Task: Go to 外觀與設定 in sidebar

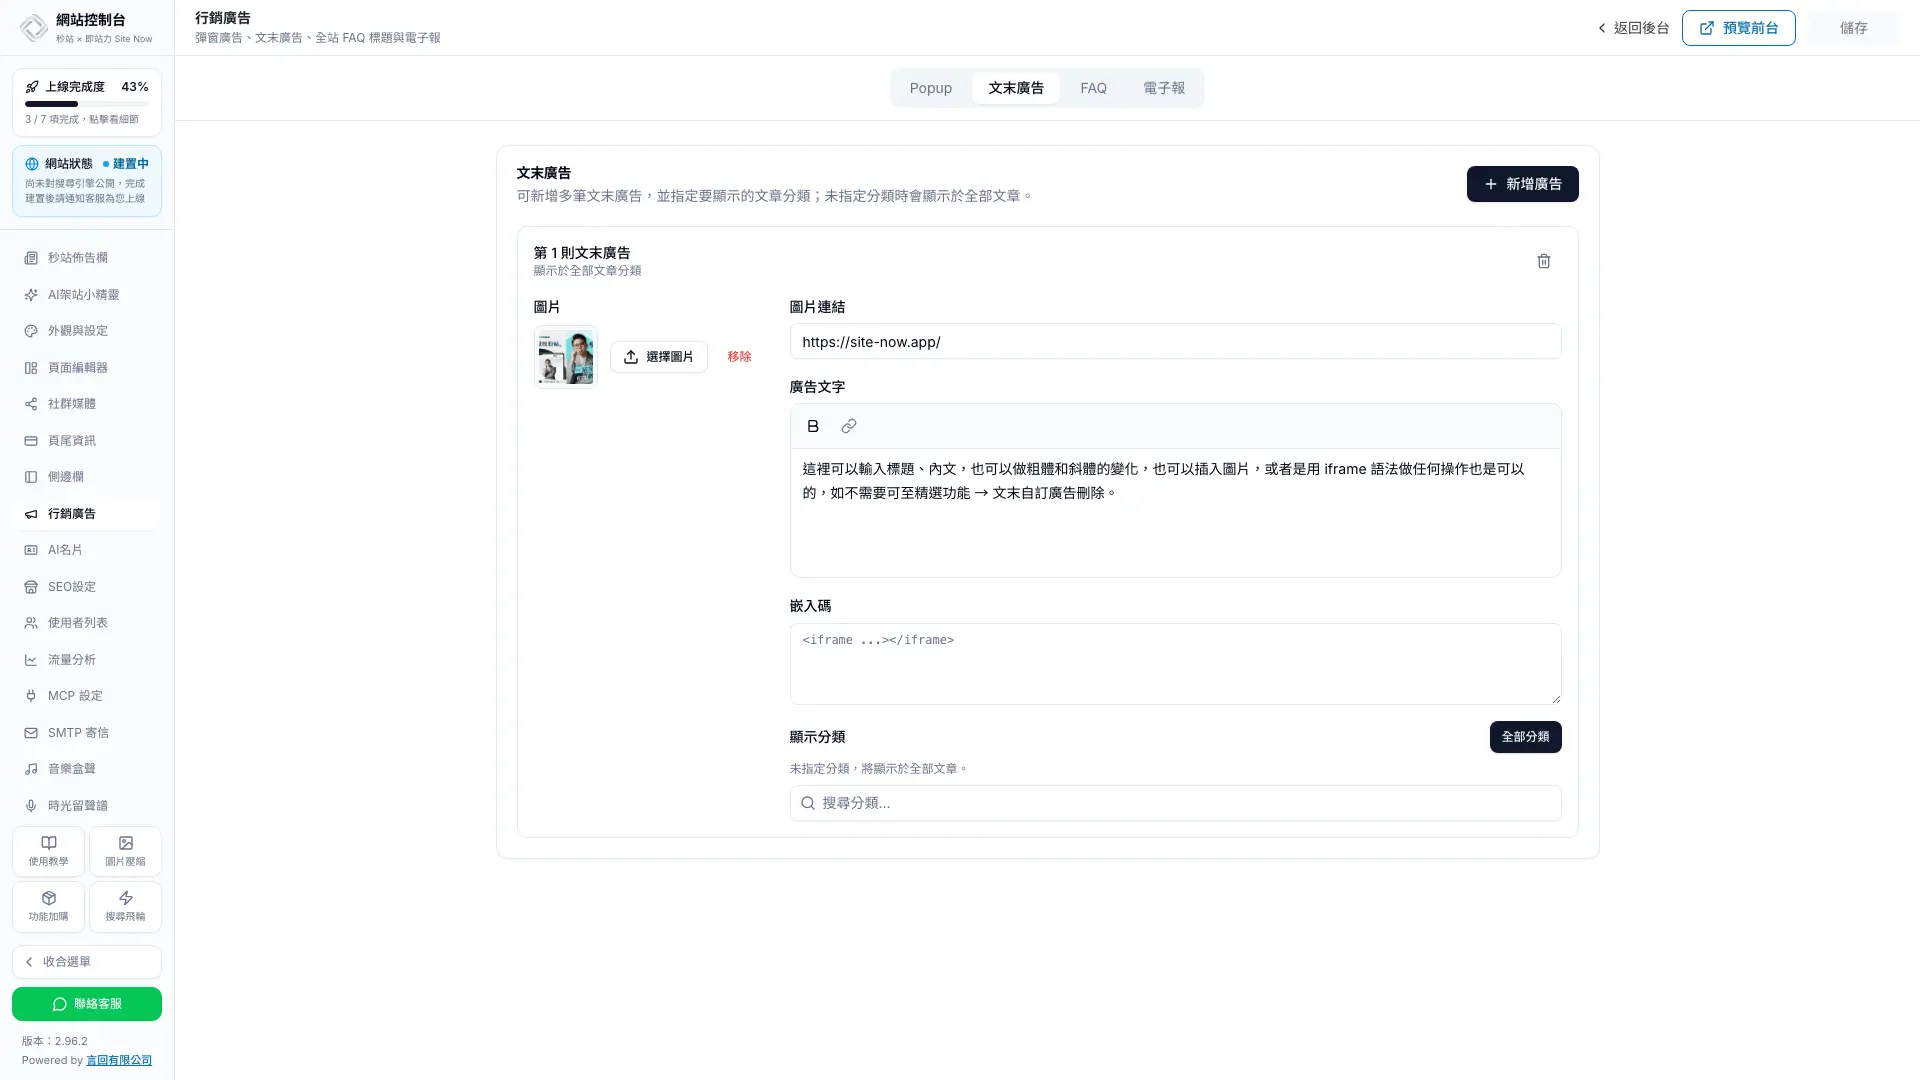Action: click(x=87, y=331)
